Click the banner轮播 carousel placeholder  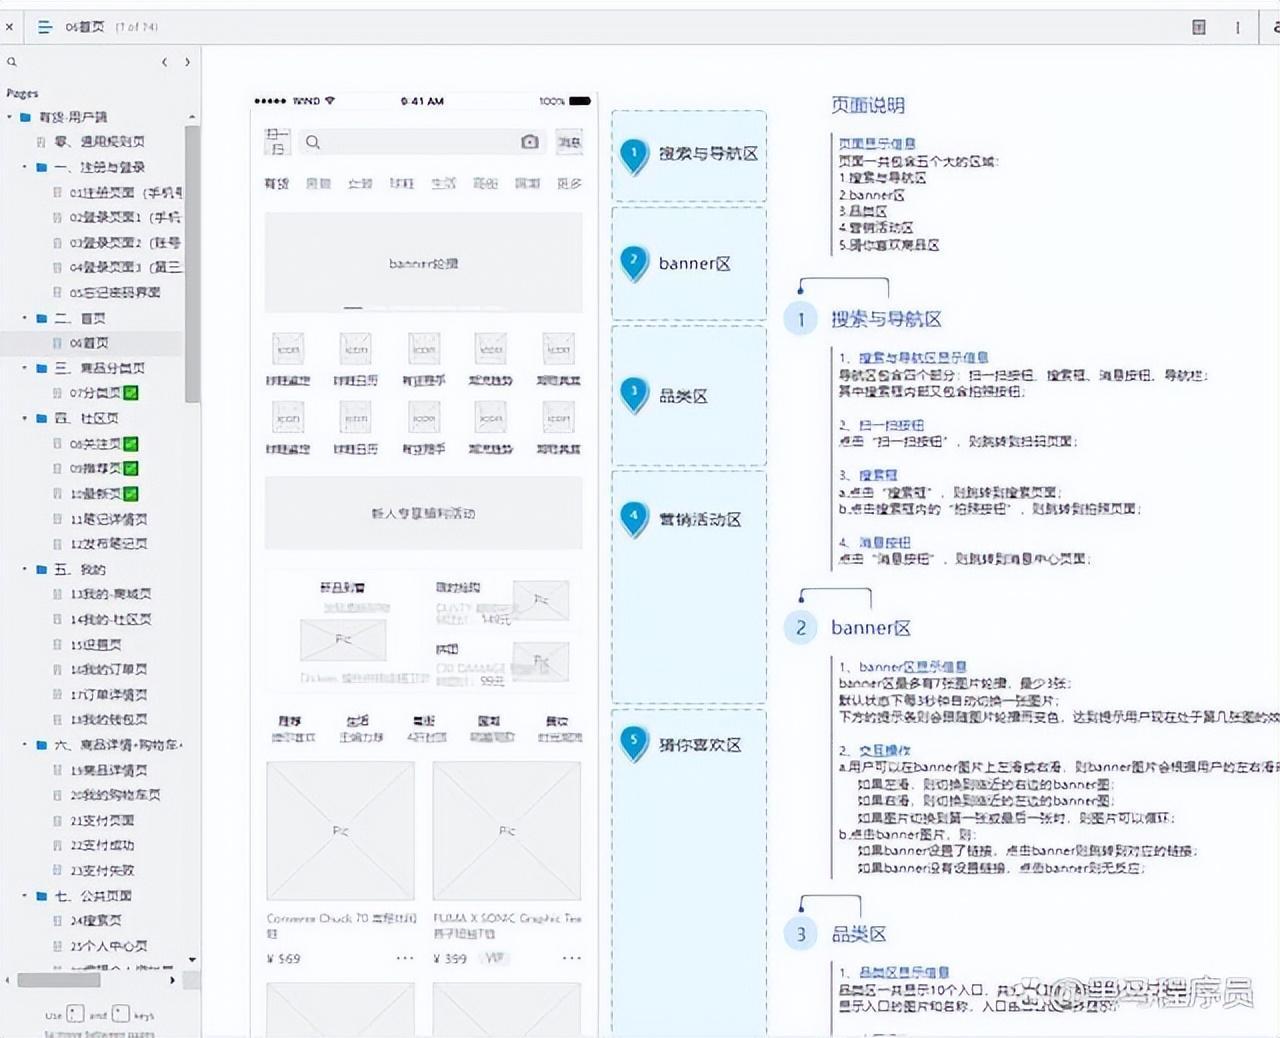click(x=423, y=263)
